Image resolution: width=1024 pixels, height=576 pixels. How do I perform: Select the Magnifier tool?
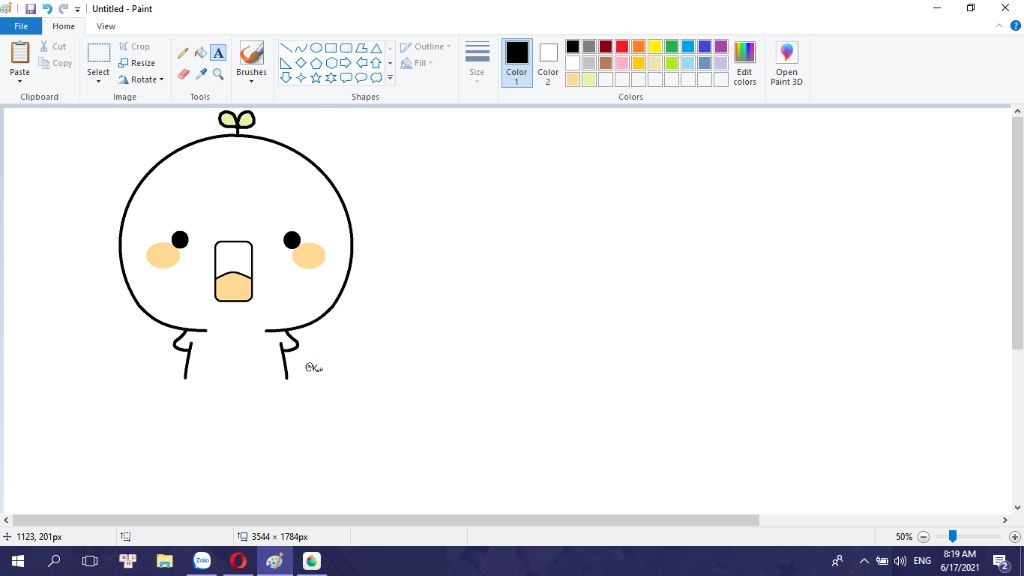pyautogui.click(x=218, y=74)
